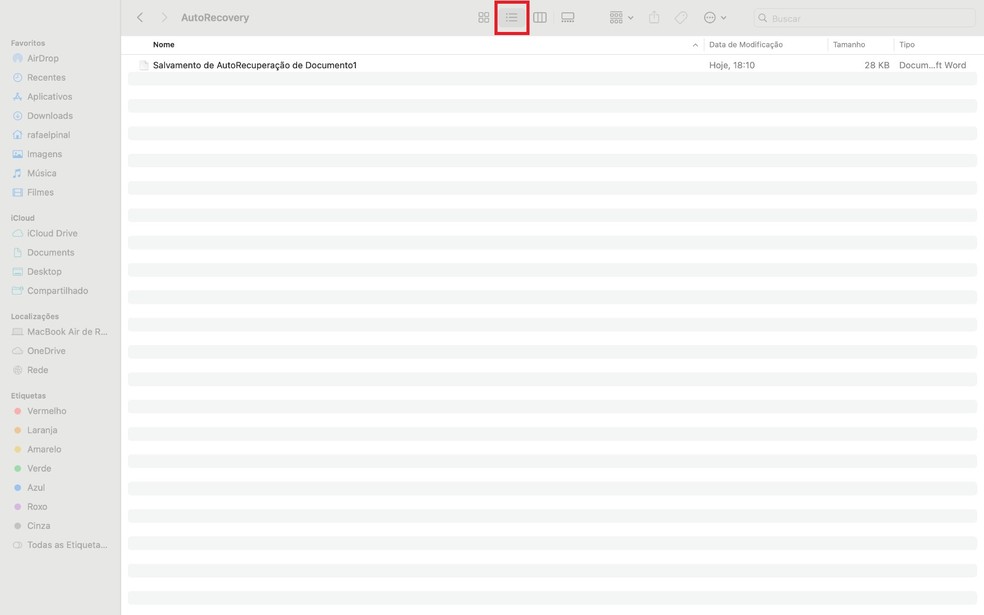984x615 pixels.
Task: Go back with the left chevron
Action: pyautogui.click(x=140, y=18)
